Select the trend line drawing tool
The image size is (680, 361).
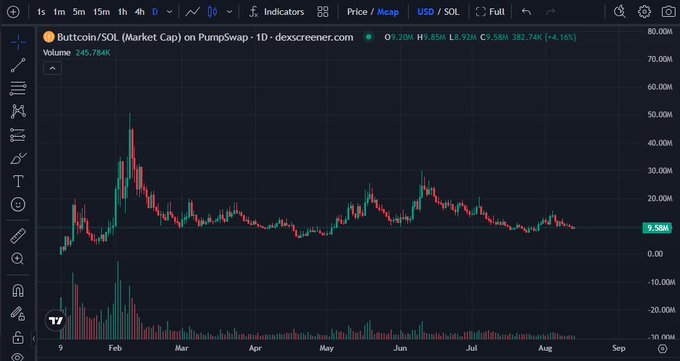click(x=18, y=65)
